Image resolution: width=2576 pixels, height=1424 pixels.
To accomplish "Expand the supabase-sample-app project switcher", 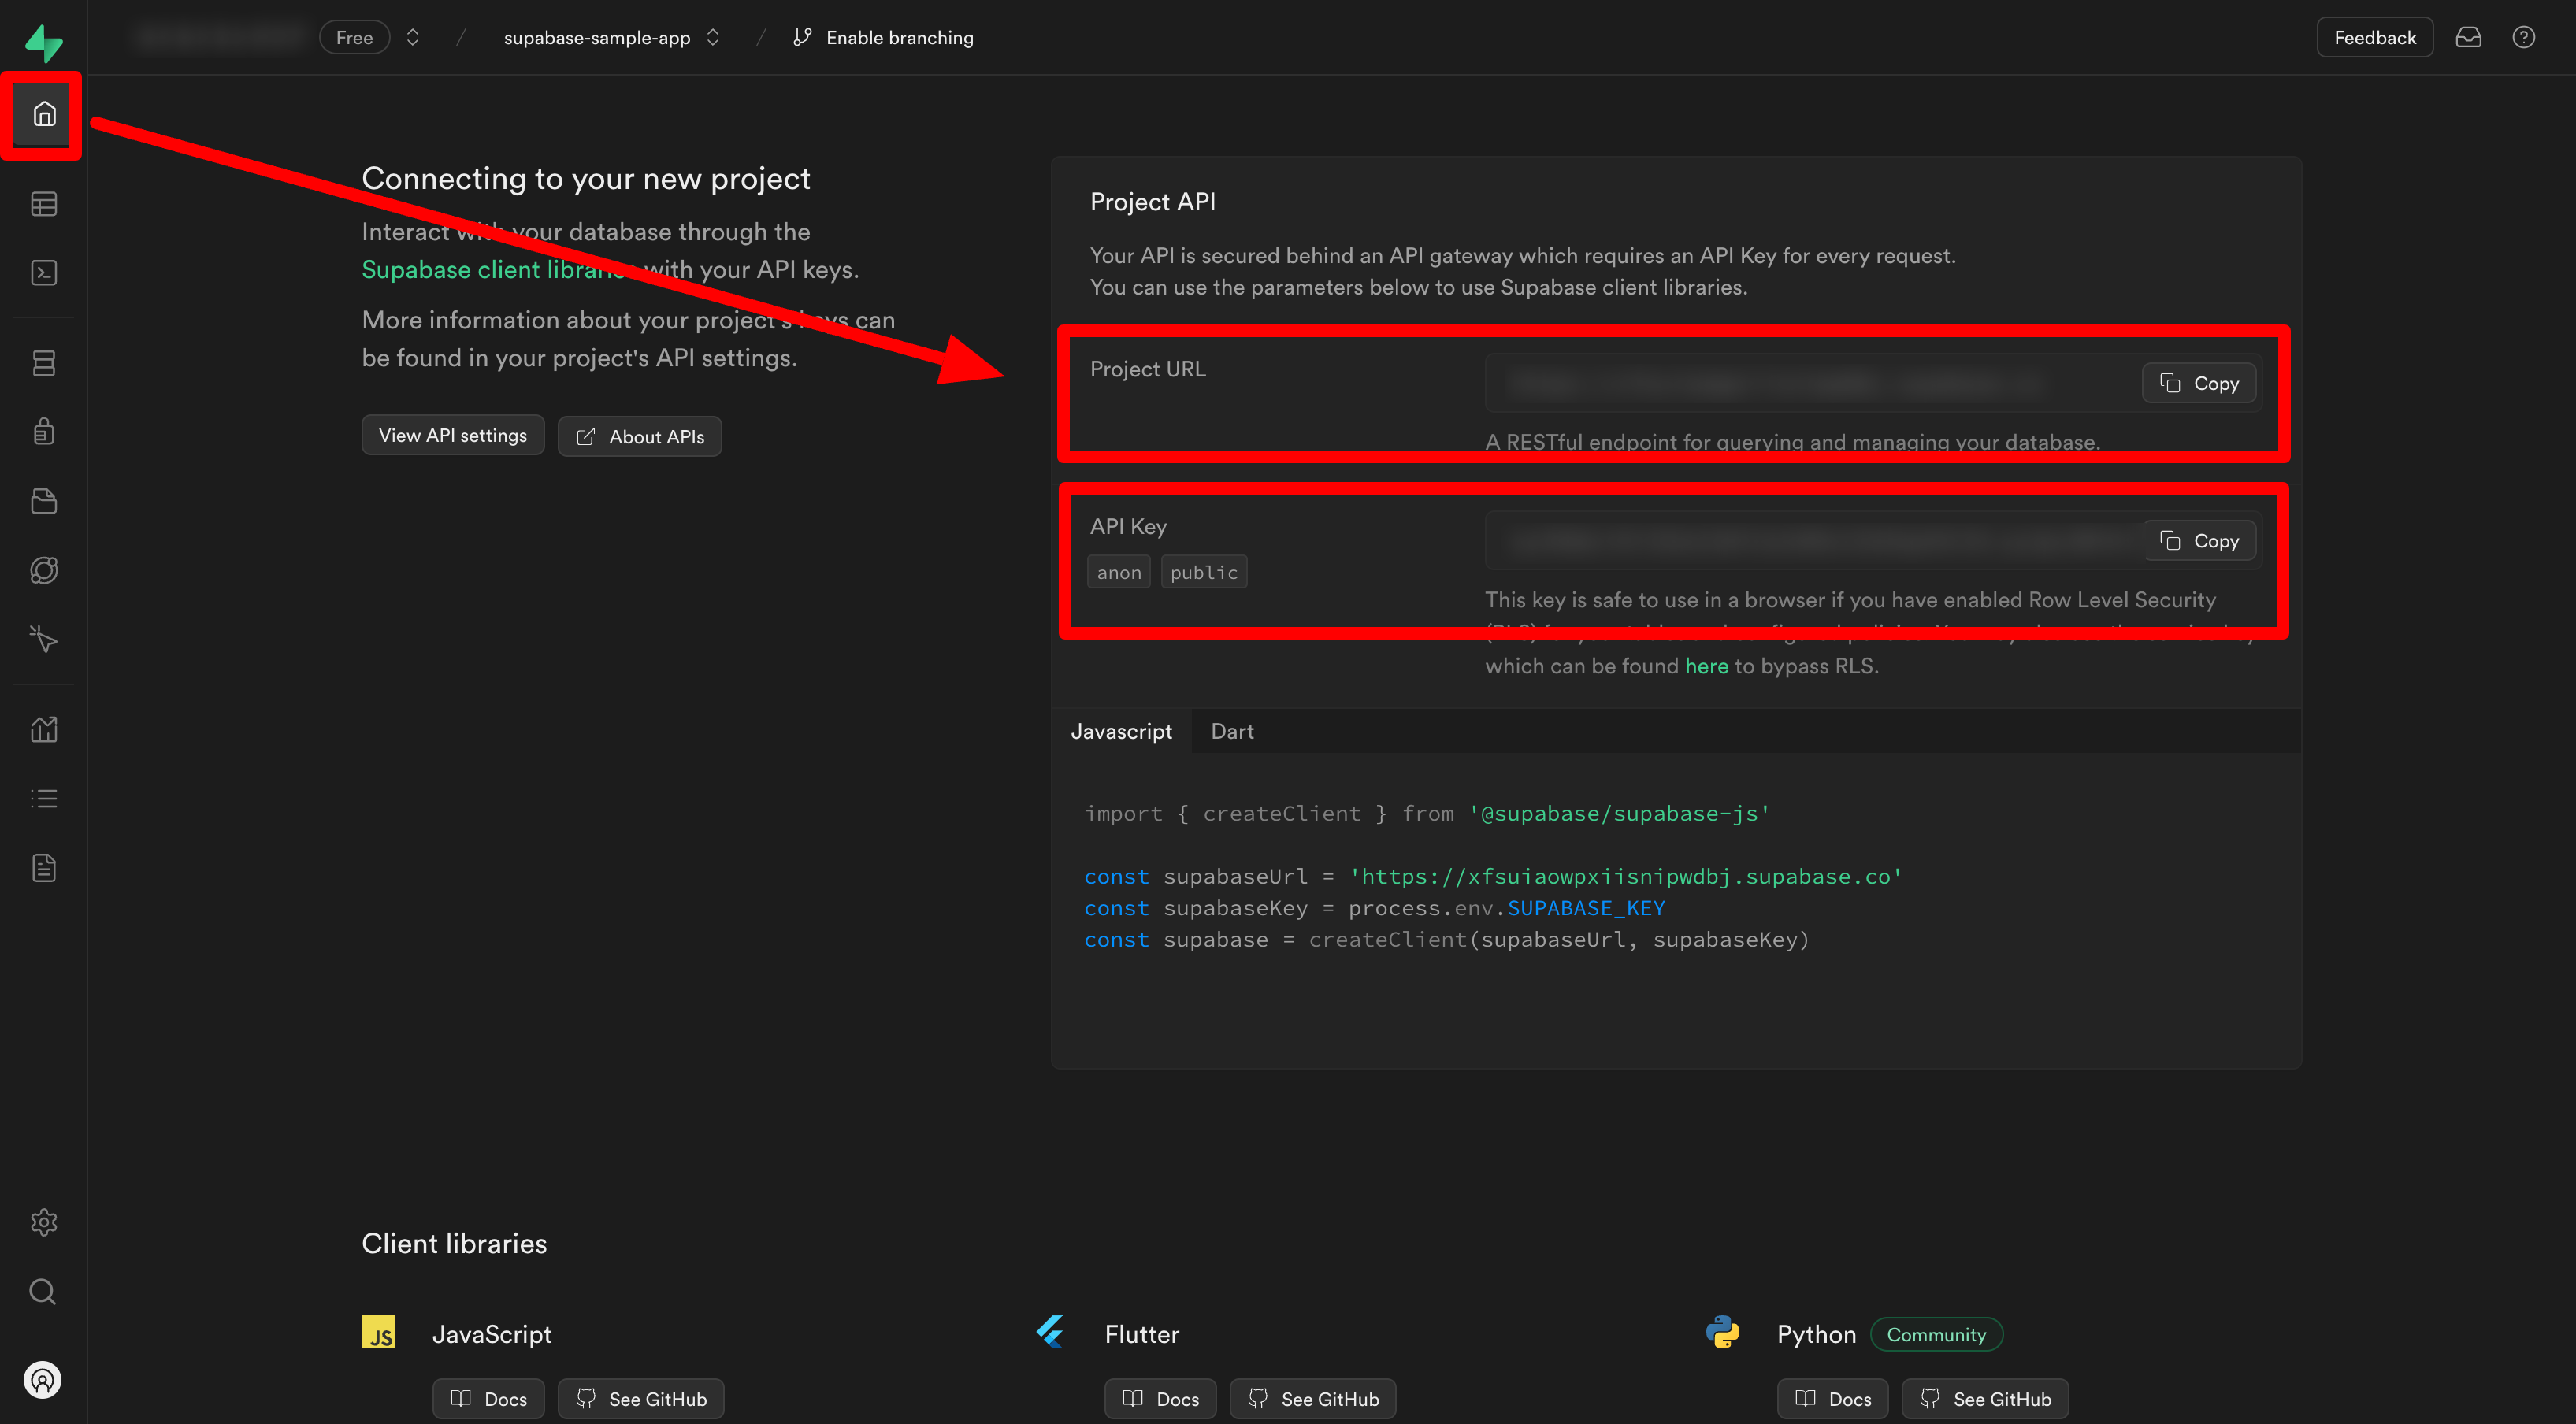I will [x=712, y=38].
